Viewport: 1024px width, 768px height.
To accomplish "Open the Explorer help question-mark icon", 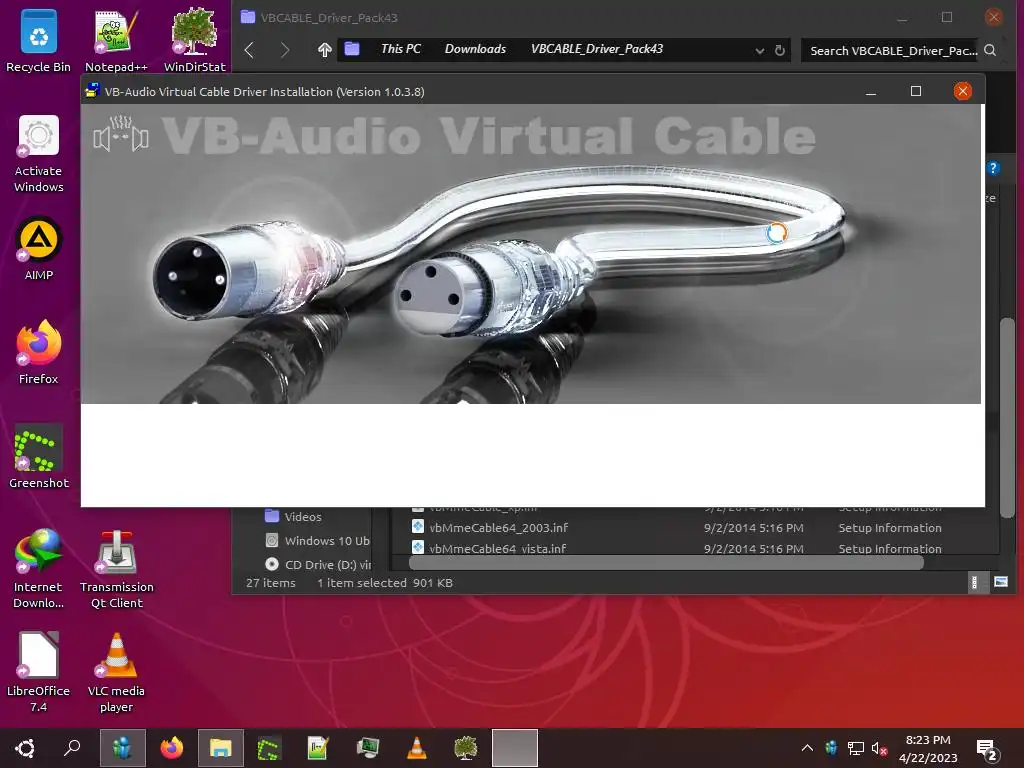I will point(993,168).
